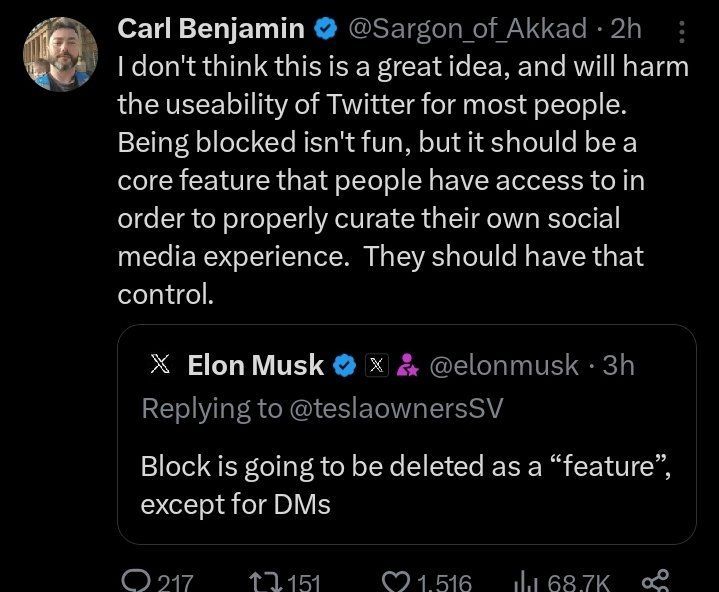The height and width of the screenshot is (592, 719).
Task: Click Carl Benjamin's blue verified badge
Action: click(x=324, y=29)
